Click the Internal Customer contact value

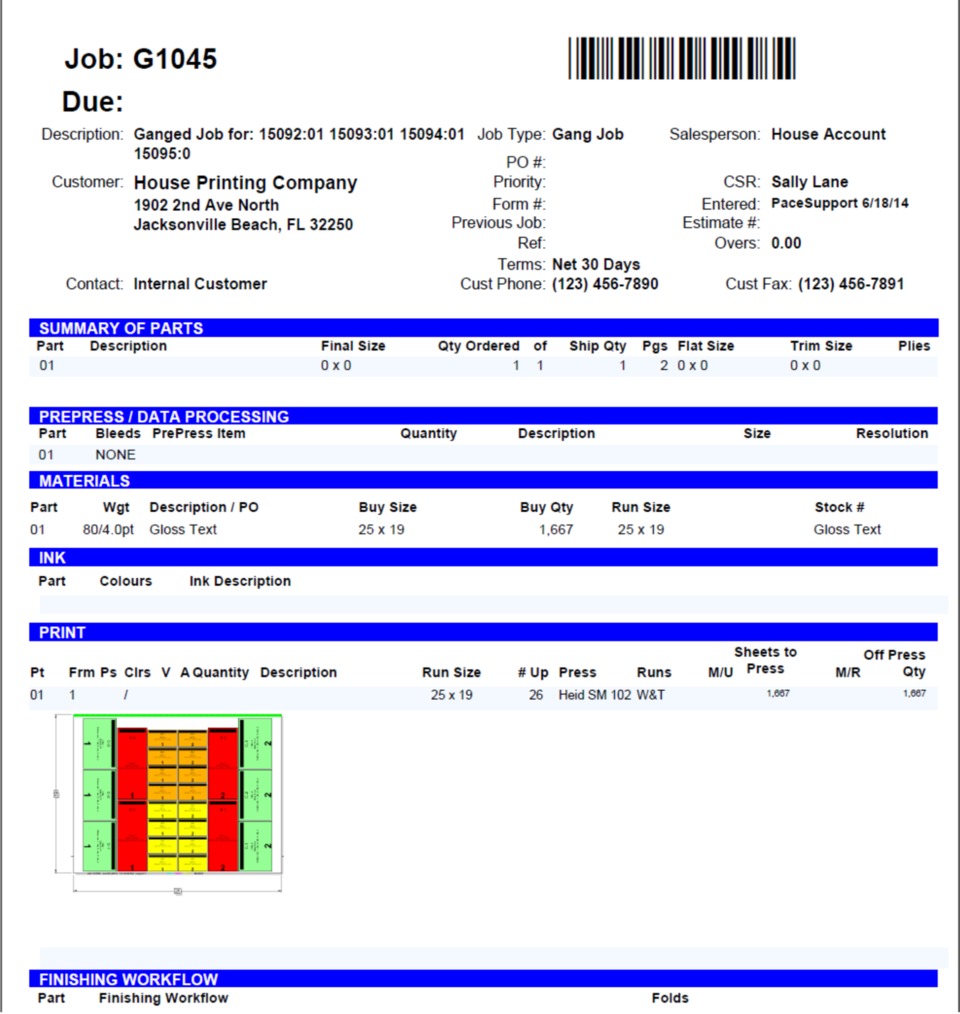click(x=200, y=284)
